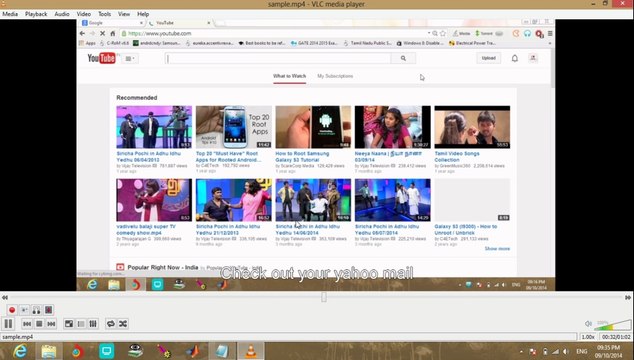Click the rewind arrows left of seek bar
The height and width of the screenshot is (360, 634).
tap(5, 297)
